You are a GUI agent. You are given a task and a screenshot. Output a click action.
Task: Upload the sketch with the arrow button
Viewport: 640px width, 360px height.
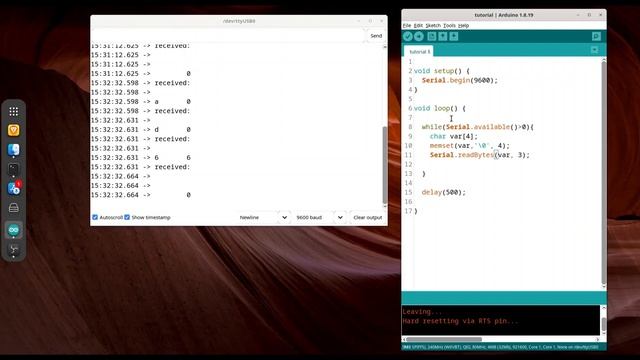coord(419,36)
